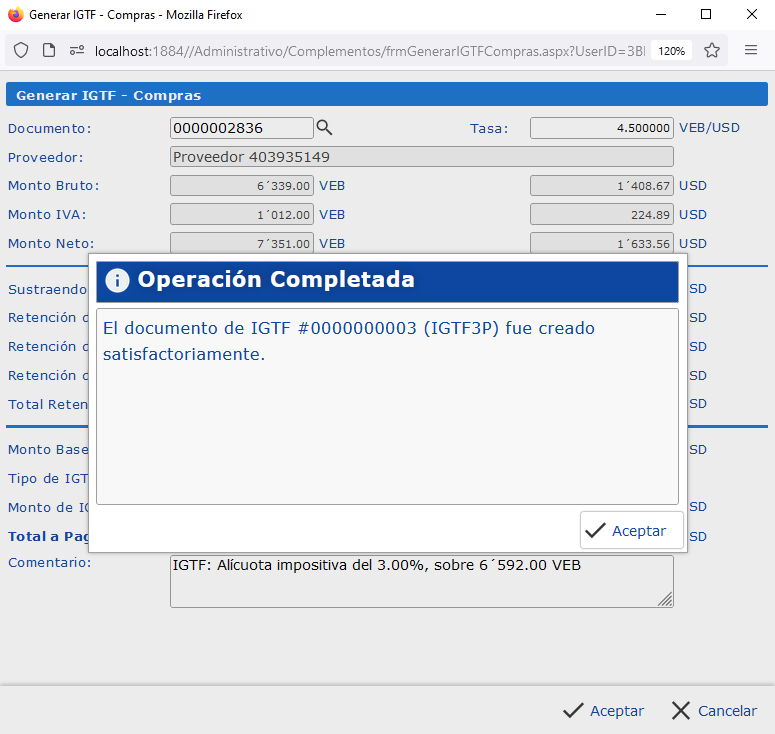Viewport: 775px width, 734px height.
Task: Click the document search magnifier icon
Action: (x=324, y=128)
